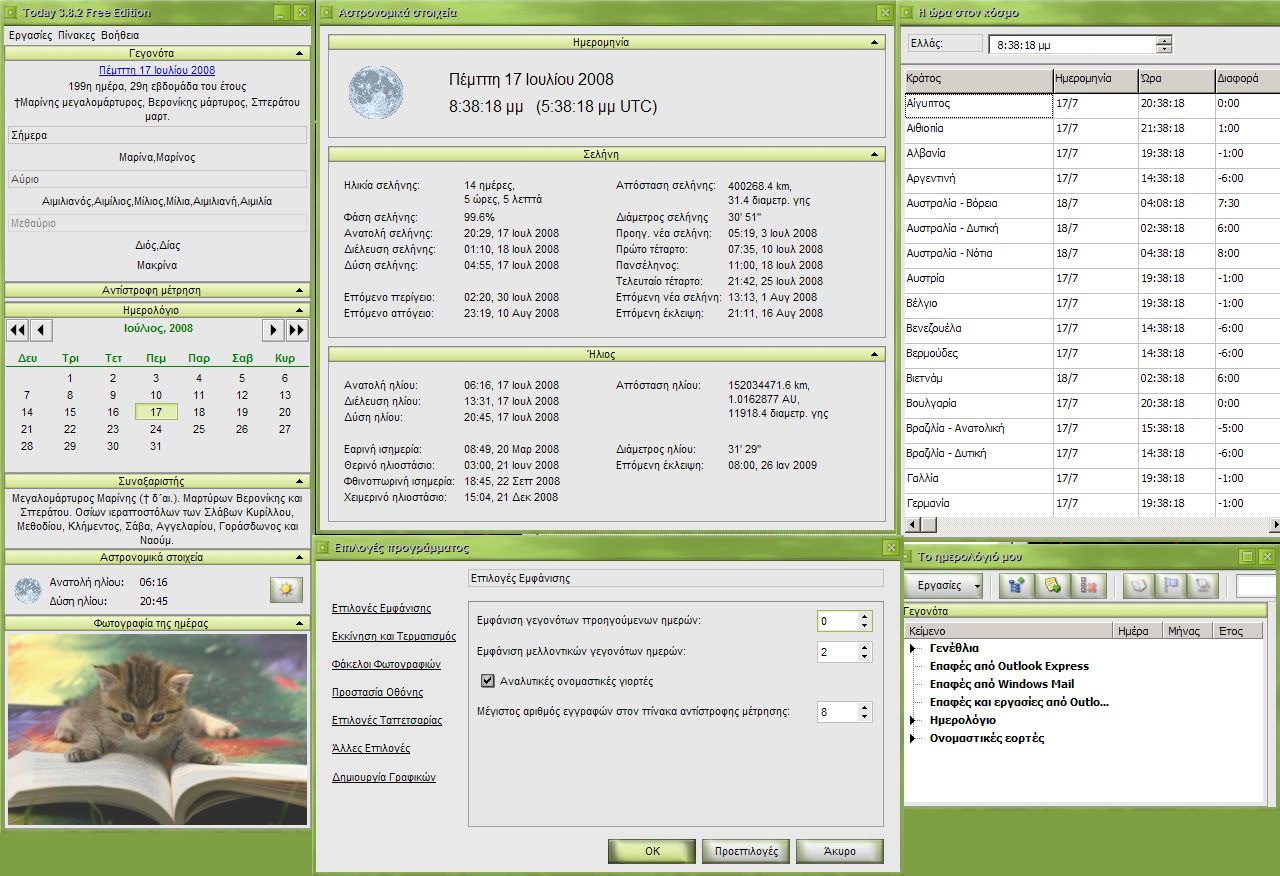This screenshot has height=876, width=1280.
Task: Click the Προεπιλογές button
Action: point(745,851)
